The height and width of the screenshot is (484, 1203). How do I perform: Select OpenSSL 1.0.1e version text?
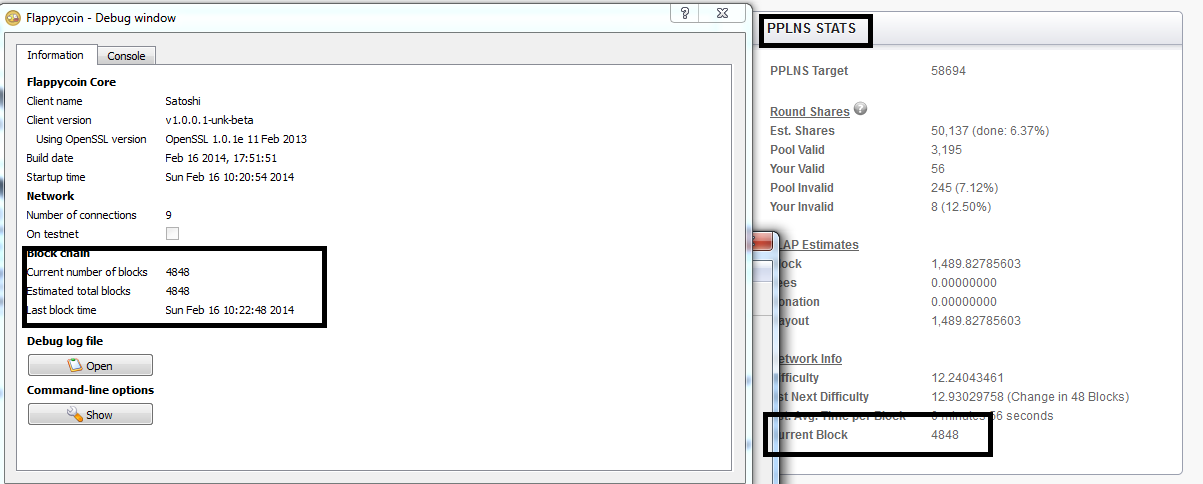[235, 139]
